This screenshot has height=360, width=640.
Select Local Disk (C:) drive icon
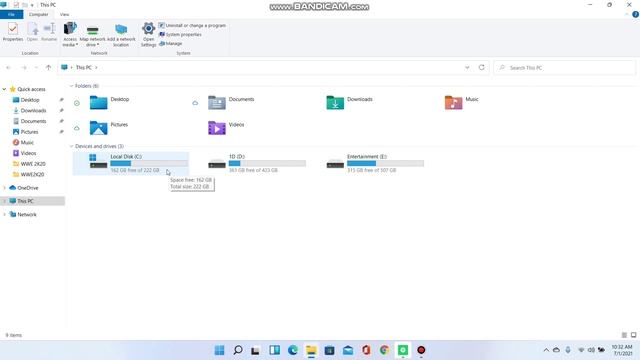click(x=98, y=161)
